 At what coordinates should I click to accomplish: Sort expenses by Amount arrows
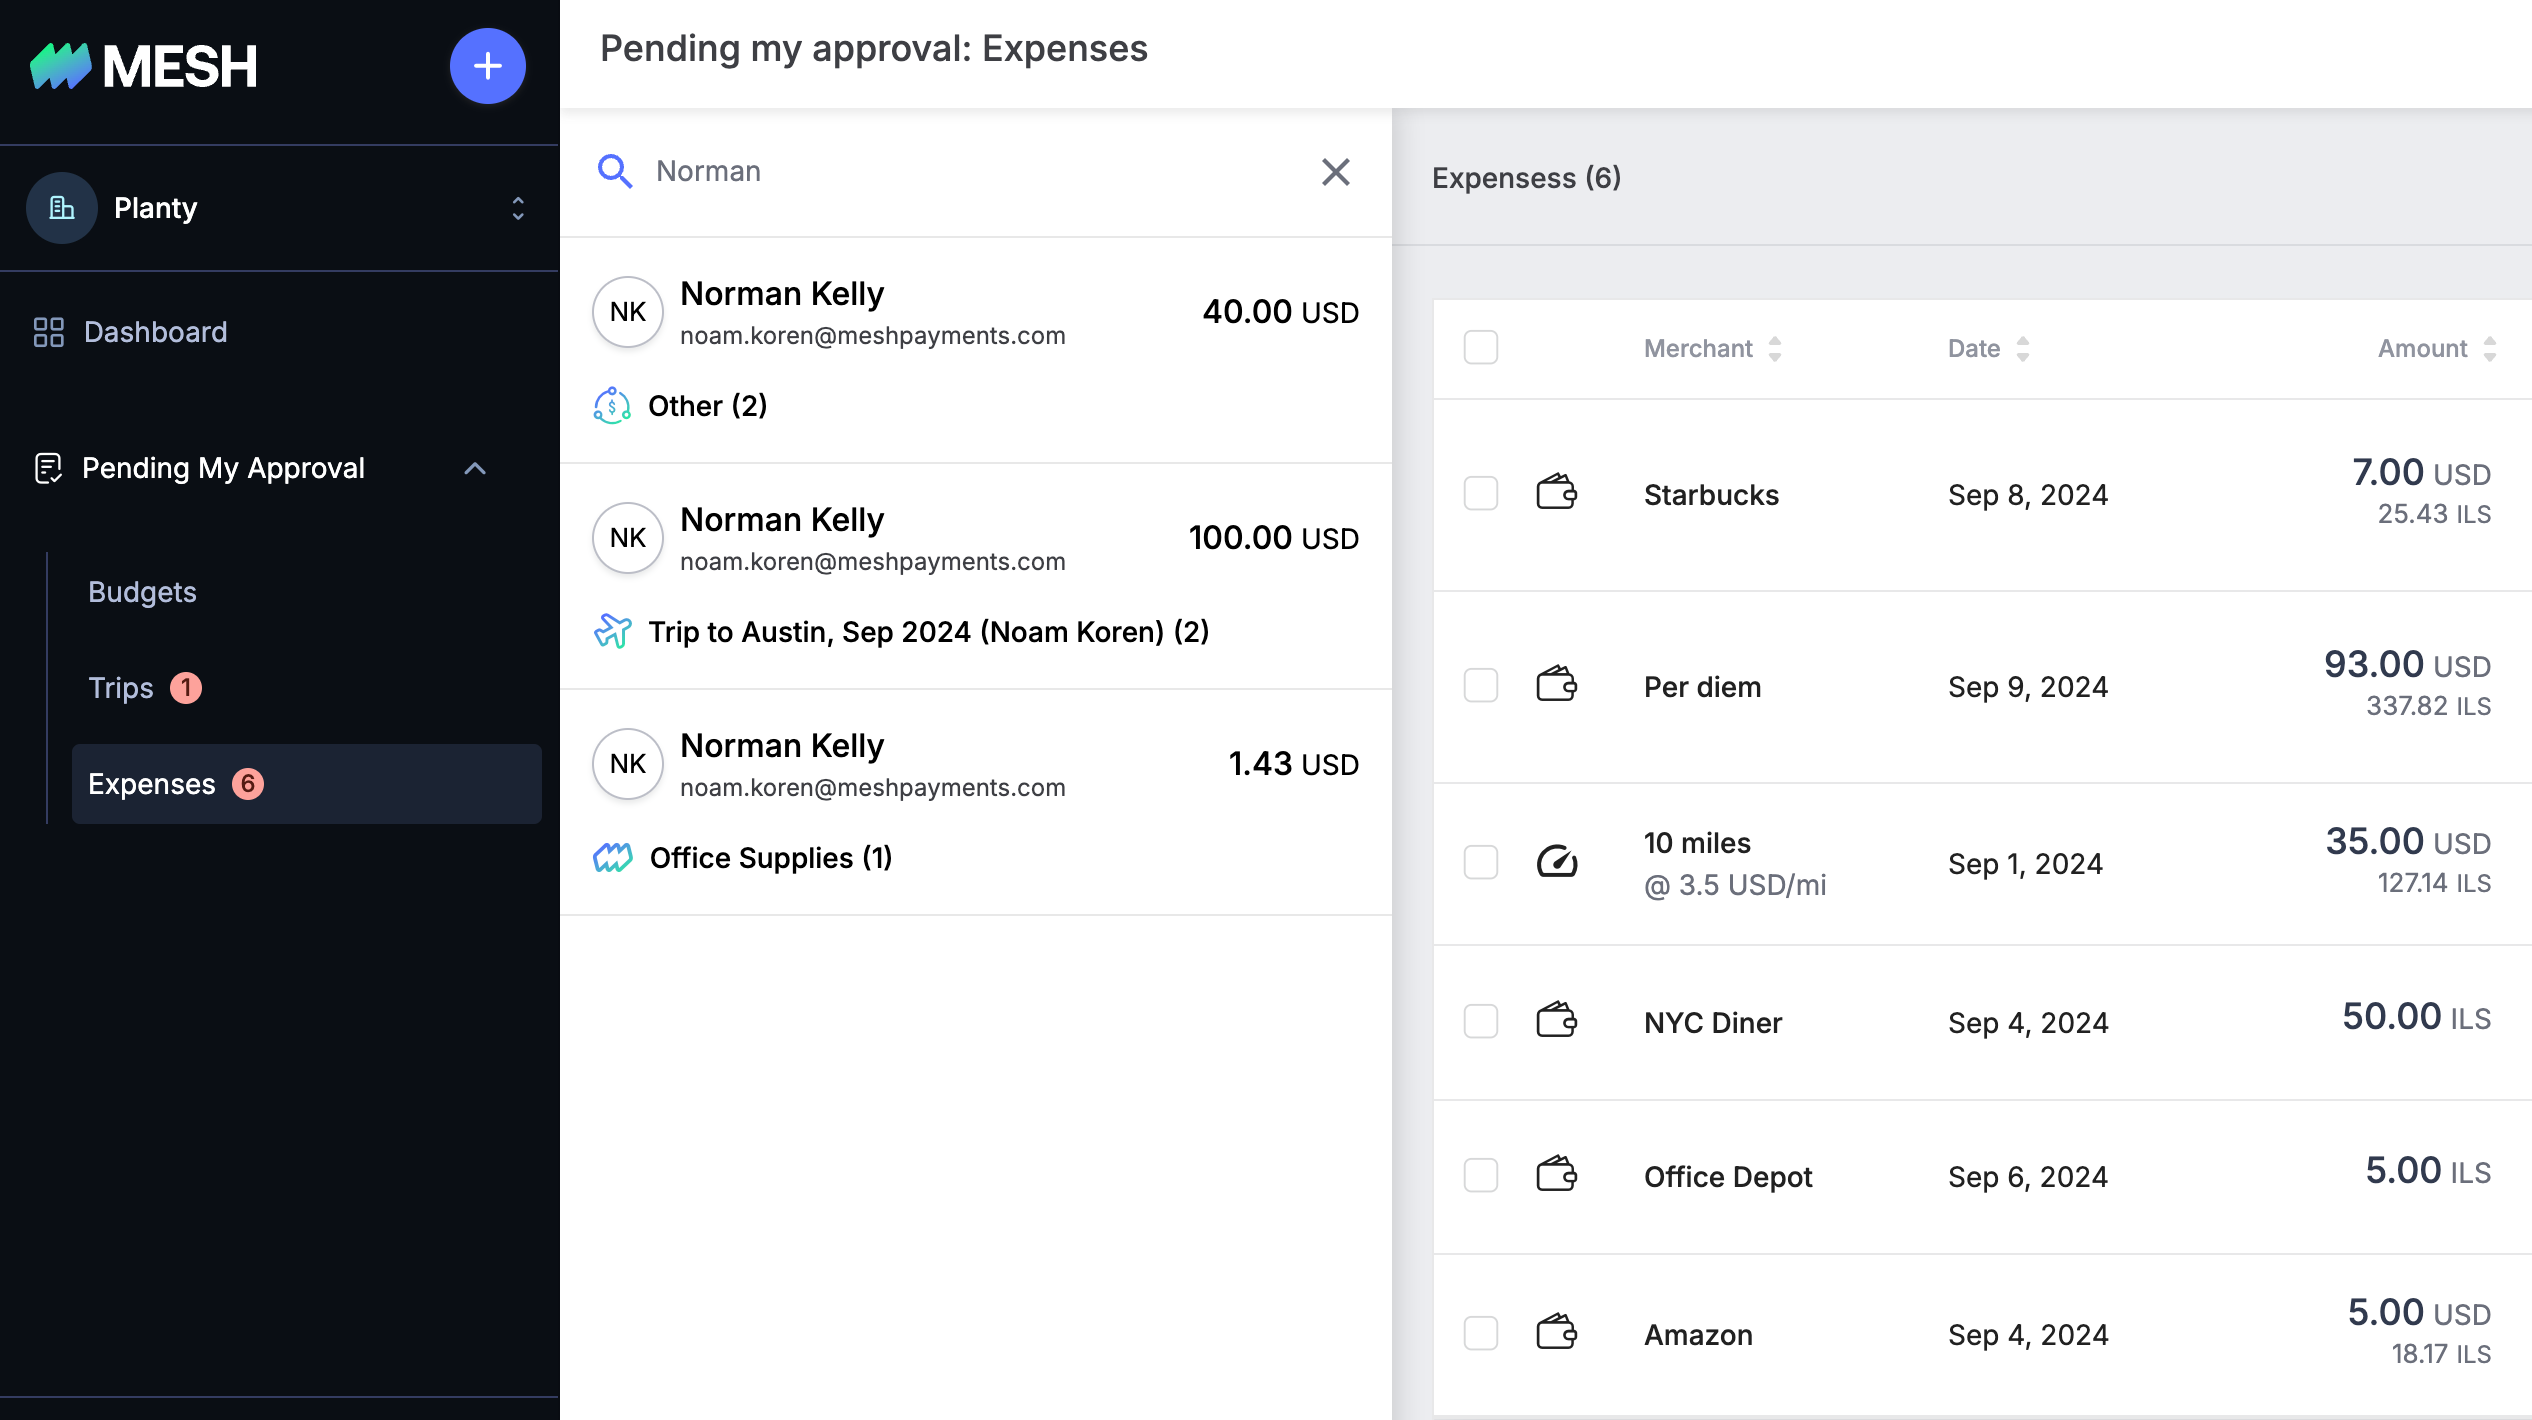2490,348
